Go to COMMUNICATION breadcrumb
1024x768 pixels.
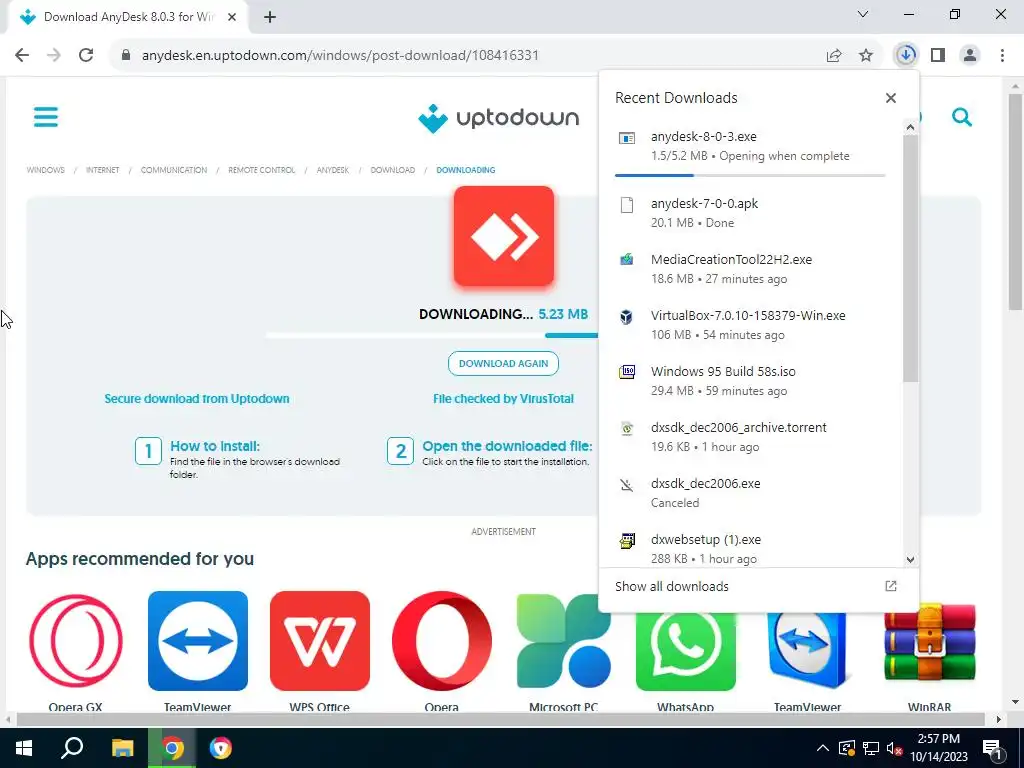[x=174, y=170]
